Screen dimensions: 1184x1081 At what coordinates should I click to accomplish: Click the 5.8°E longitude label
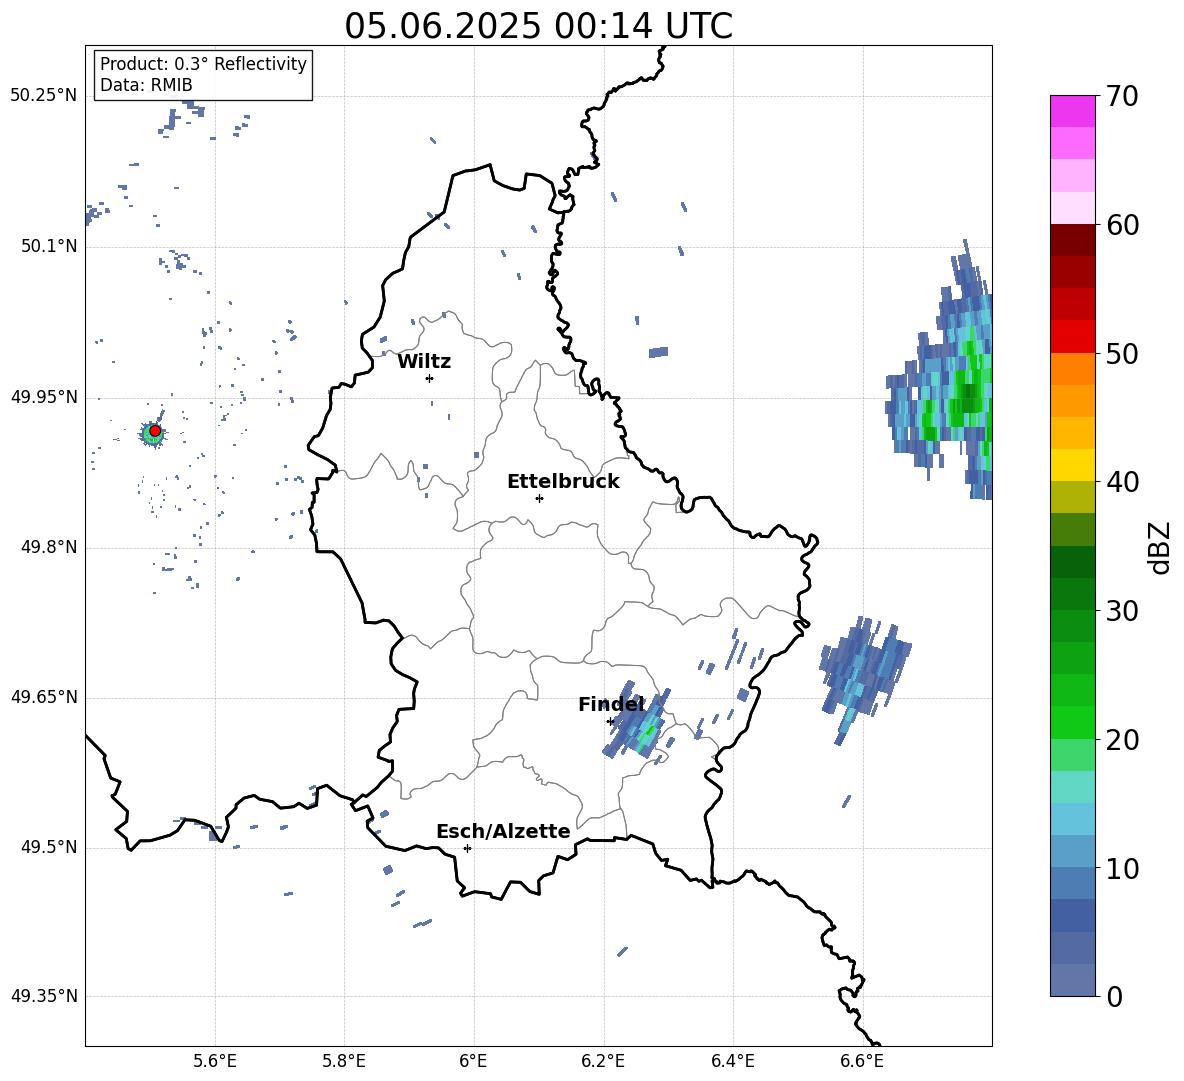[x=344, y=1061]
